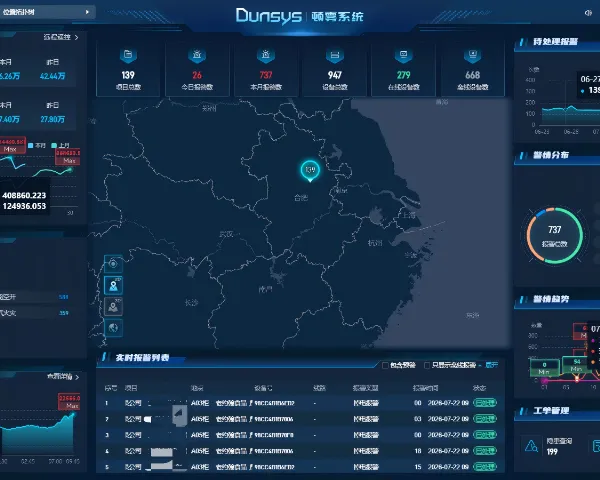Select alarm row 3 in the real-time alarm list
600x480 pixels.
pyautogui.click(x=300, y=435)
